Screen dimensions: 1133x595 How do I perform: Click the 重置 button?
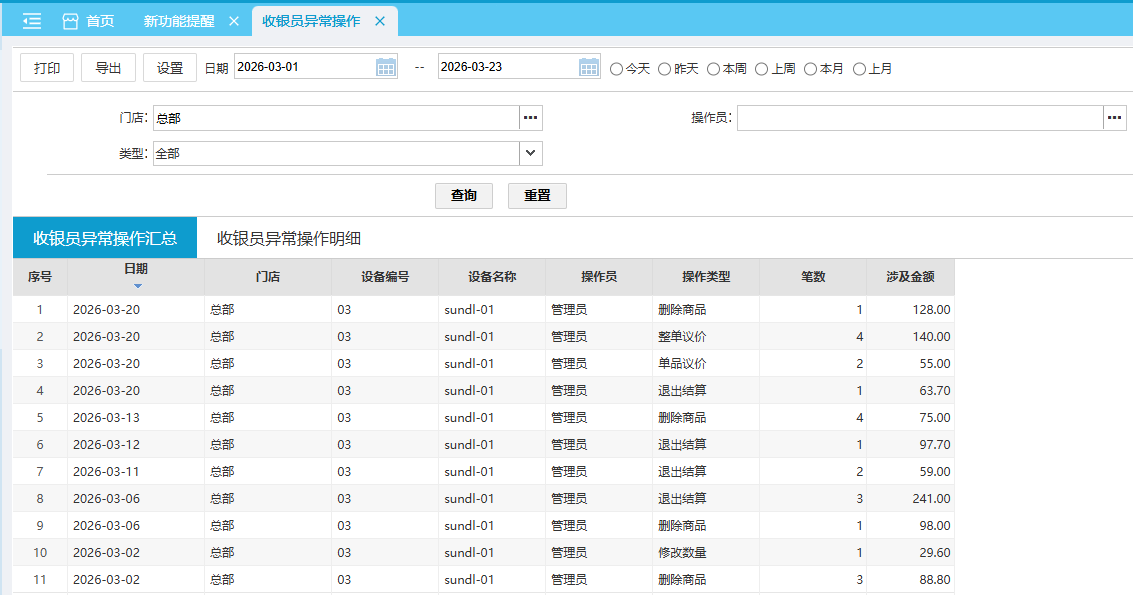tap(537, 195)
